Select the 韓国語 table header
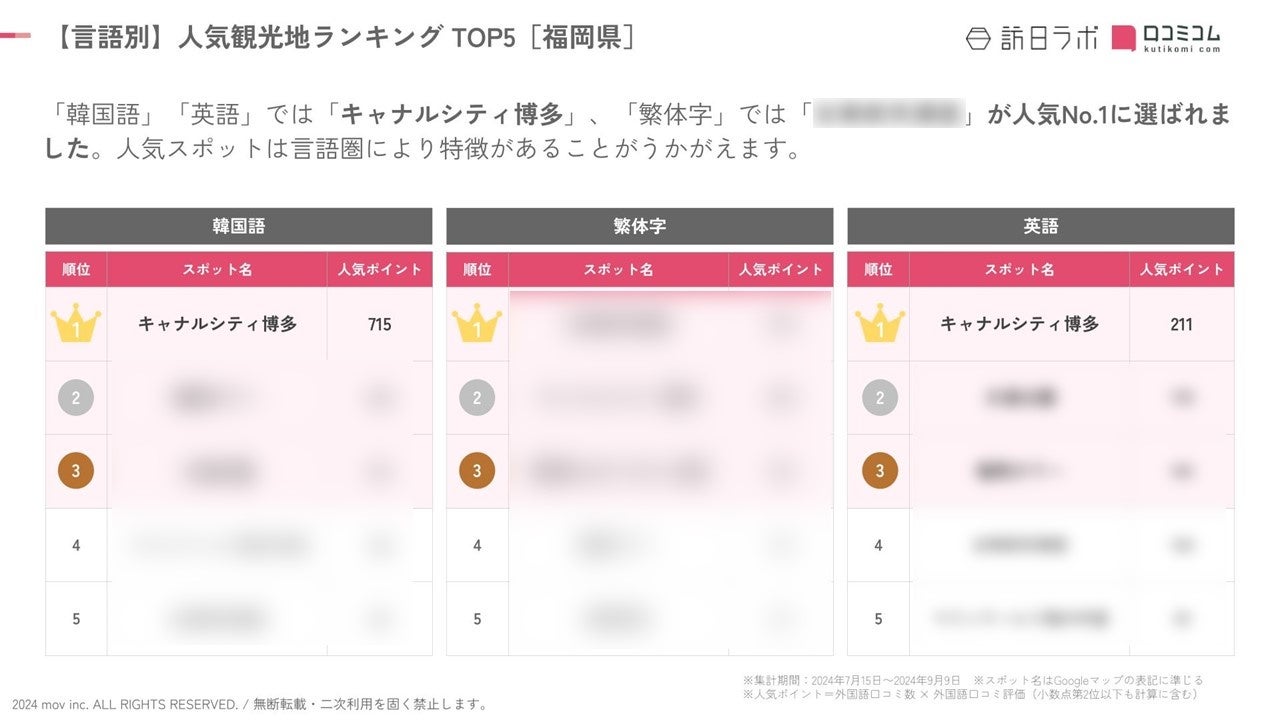The width and height of the screenshot is (1280, 720). point(238,226)
